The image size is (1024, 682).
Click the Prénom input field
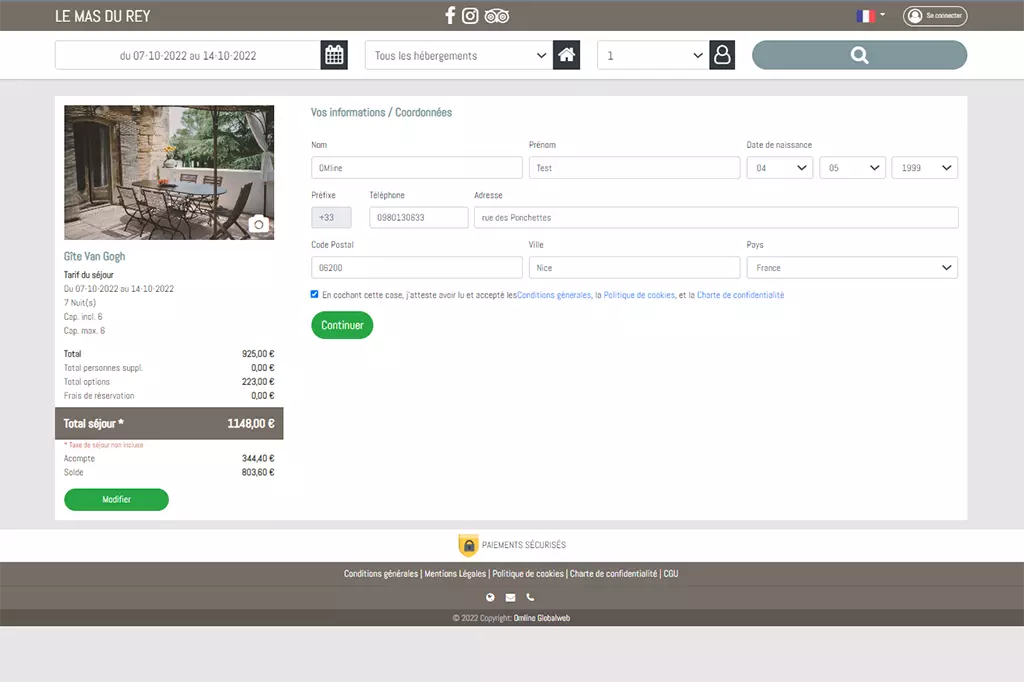click(634, 168)
